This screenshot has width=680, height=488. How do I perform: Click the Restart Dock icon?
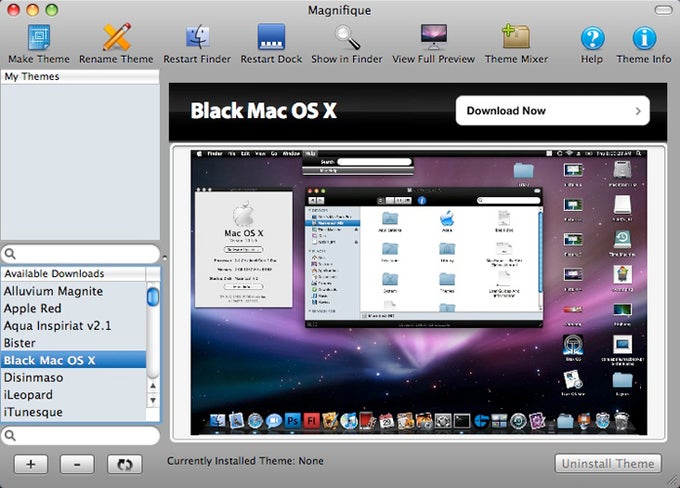click(x=271, y=44)
